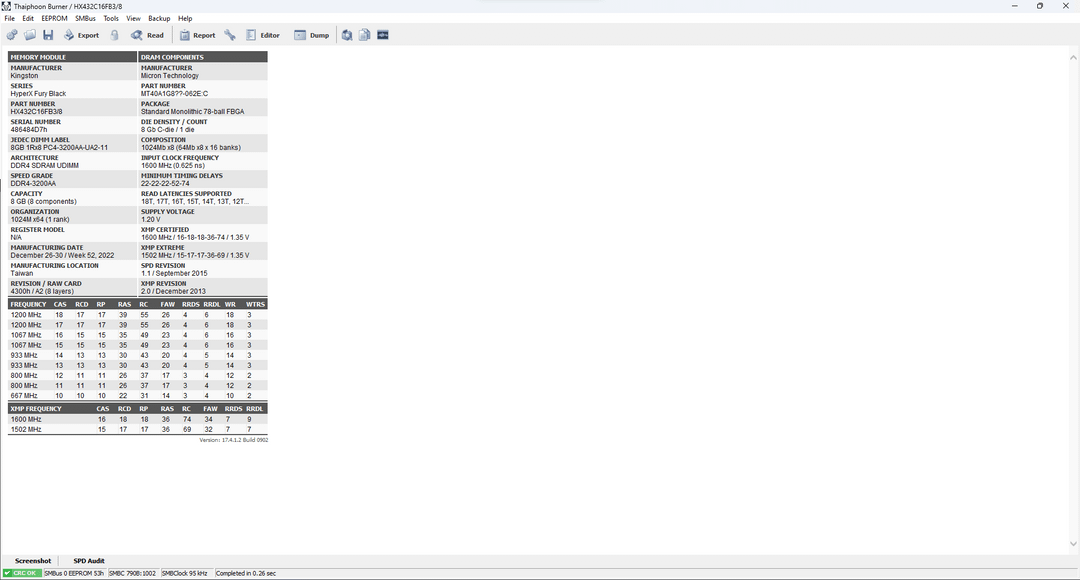
Task: Open the View menu
Action: [x=134, y=19]
